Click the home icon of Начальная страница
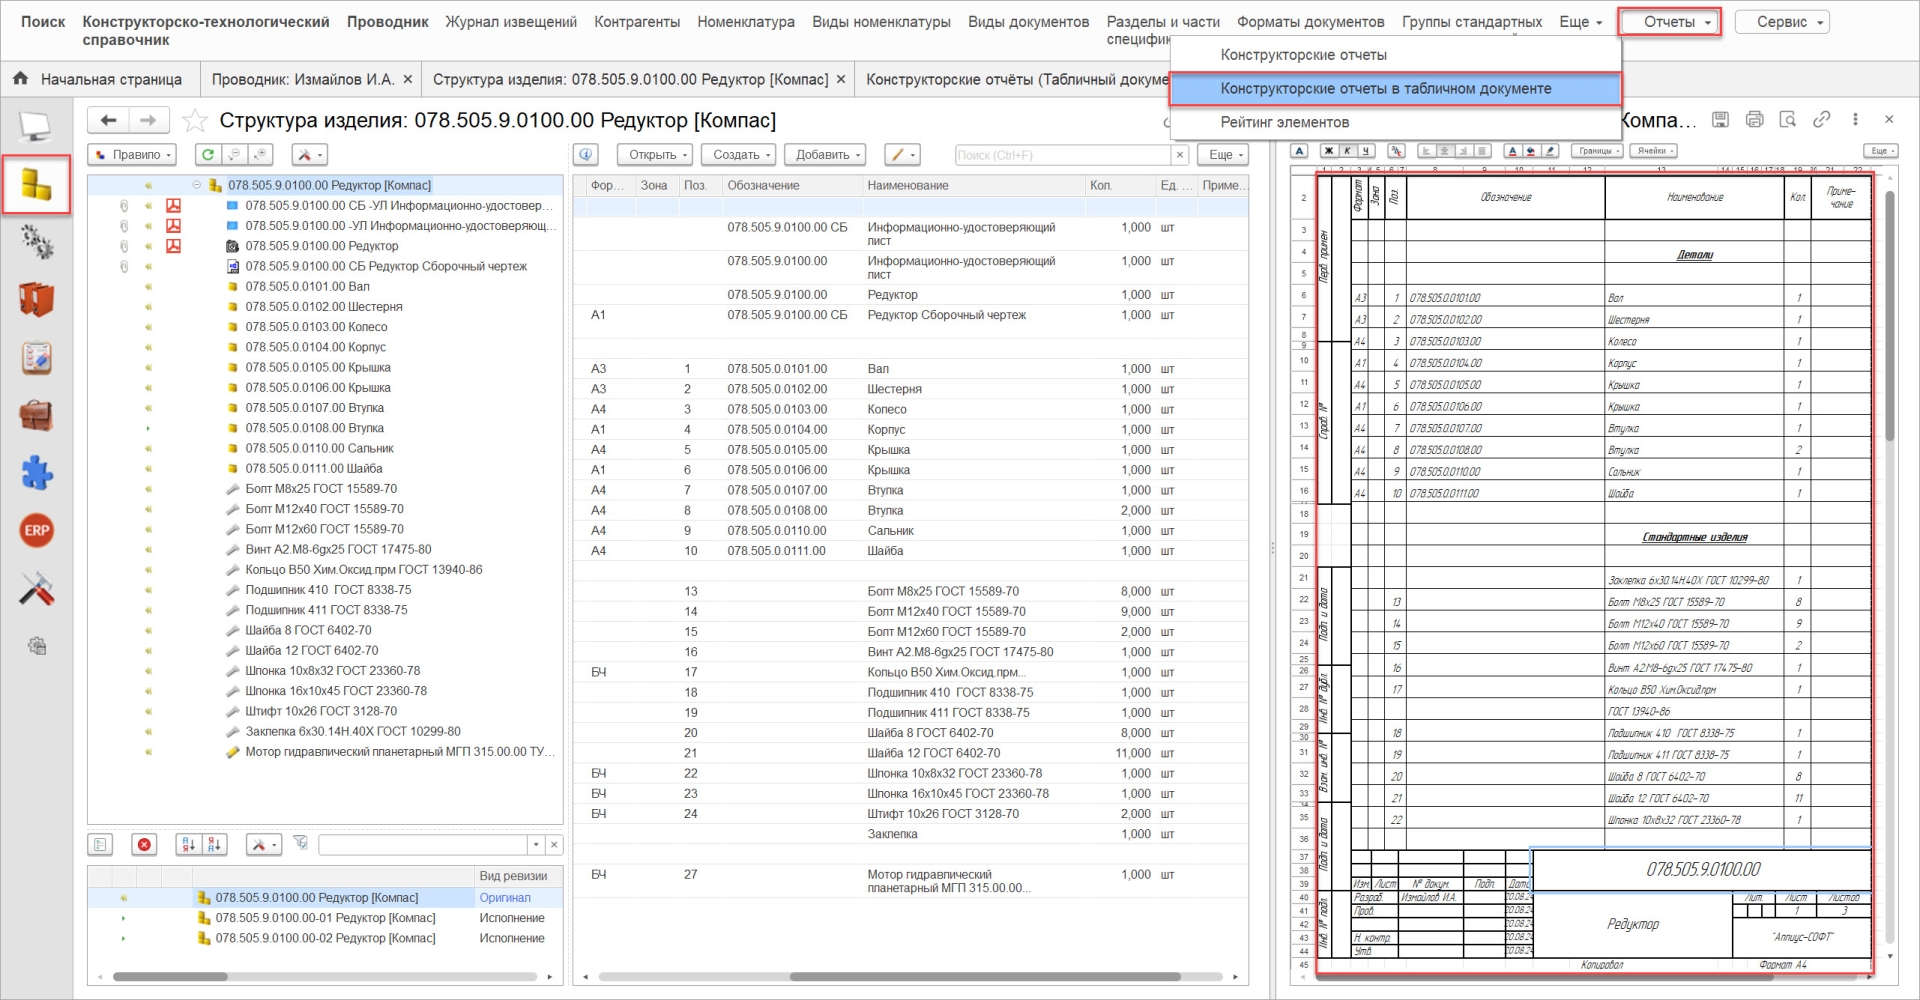 point(20,78)
